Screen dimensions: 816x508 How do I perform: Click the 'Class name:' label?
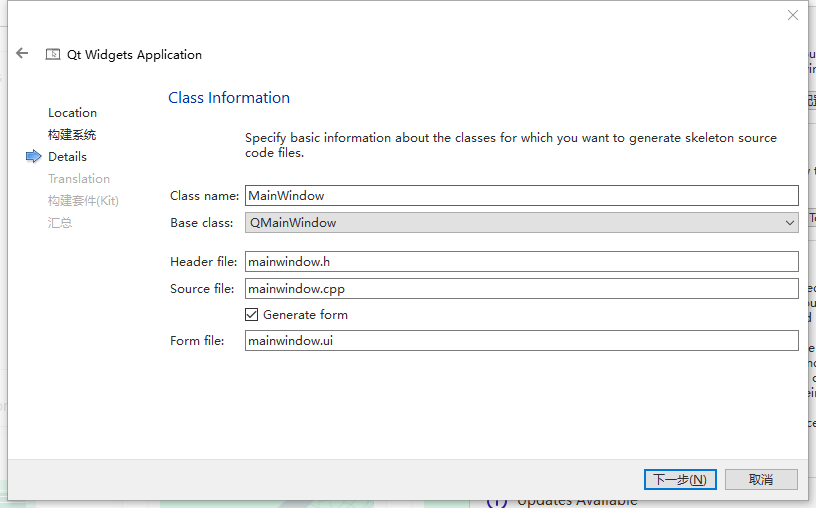204,196
